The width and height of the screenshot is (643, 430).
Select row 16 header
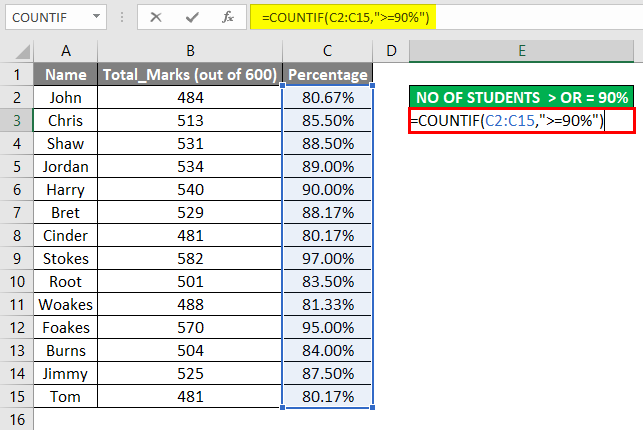[x=17, y=419]
